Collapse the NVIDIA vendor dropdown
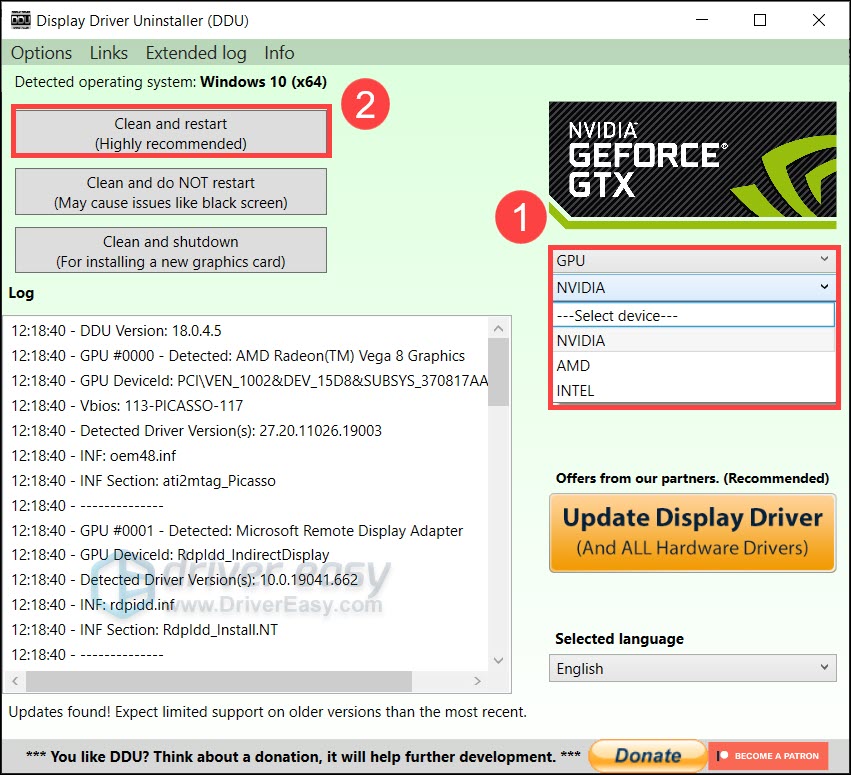The image size is (851, 775). point(694,287)
